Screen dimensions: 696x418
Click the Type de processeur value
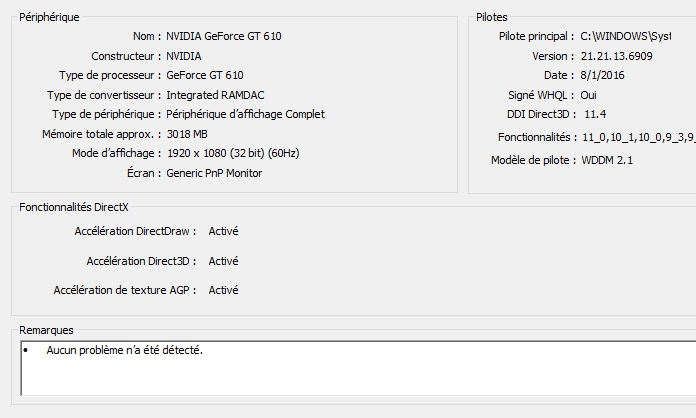(x=205, y=75)
